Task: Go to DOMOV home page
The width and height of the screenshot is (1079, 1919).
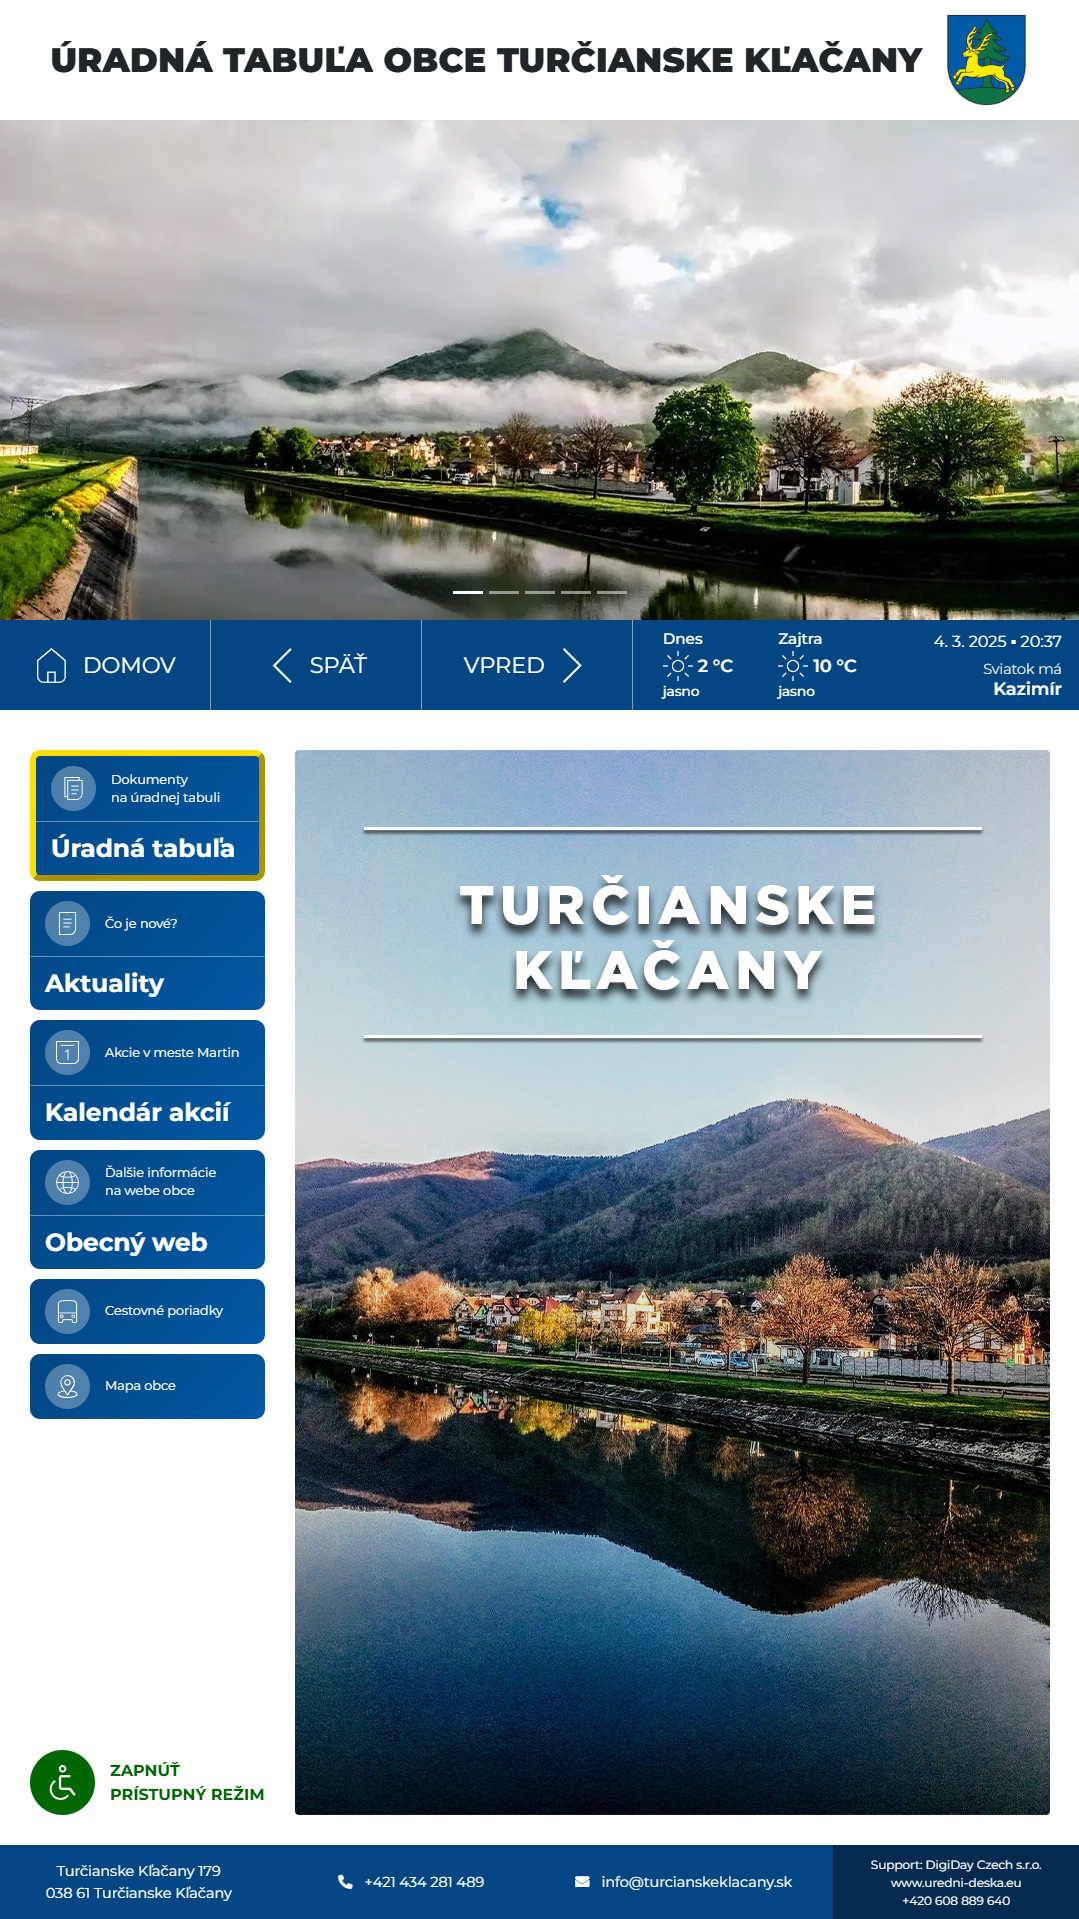Action: point(105,665)
